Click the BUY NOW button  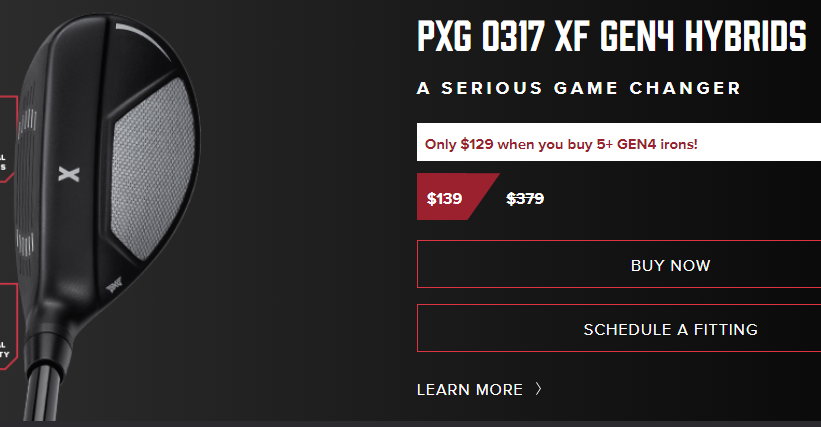coord(670,266)
